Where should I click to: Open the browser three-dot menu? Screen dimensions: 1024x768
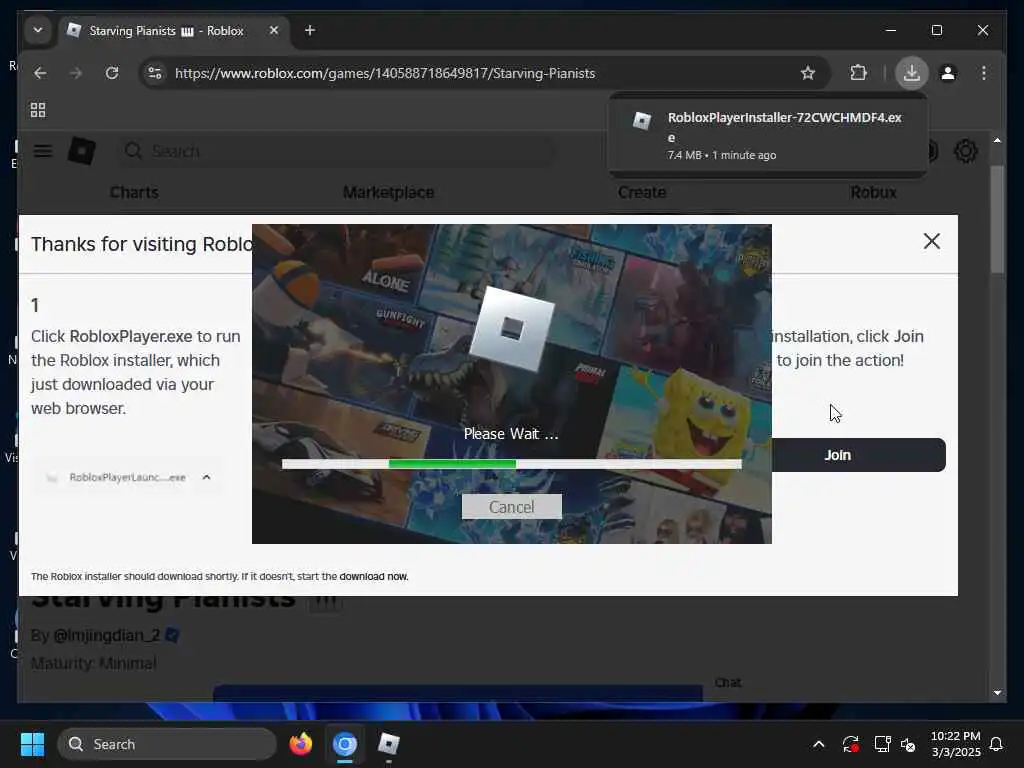(x=984, y=73)
